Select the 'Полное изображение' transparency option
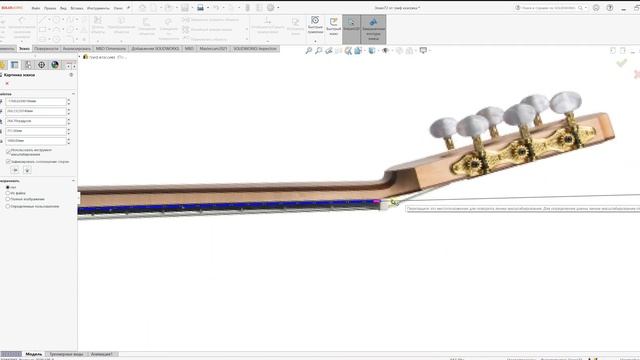The height and width of the screenshot is (360, 640). [x=8, y=199]
